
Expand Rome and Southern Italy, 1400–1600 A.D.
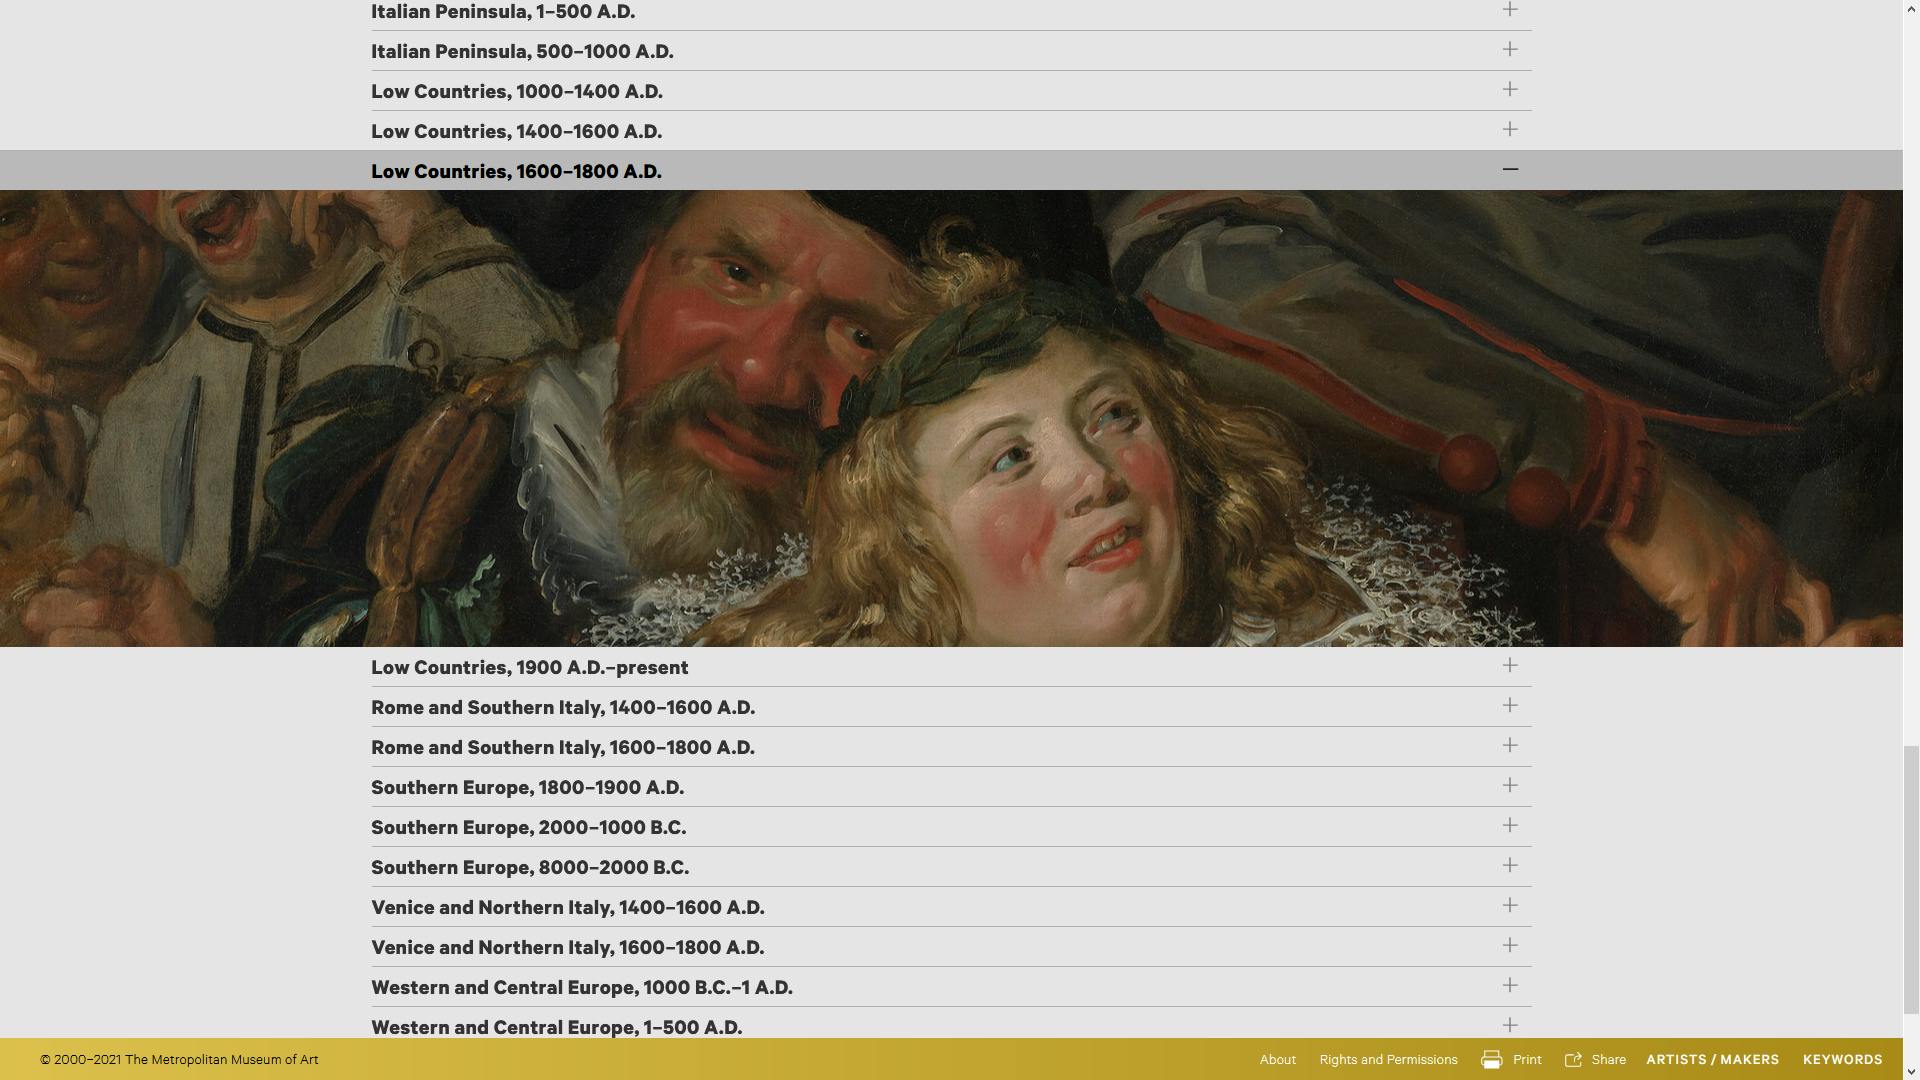coord(563,707)
